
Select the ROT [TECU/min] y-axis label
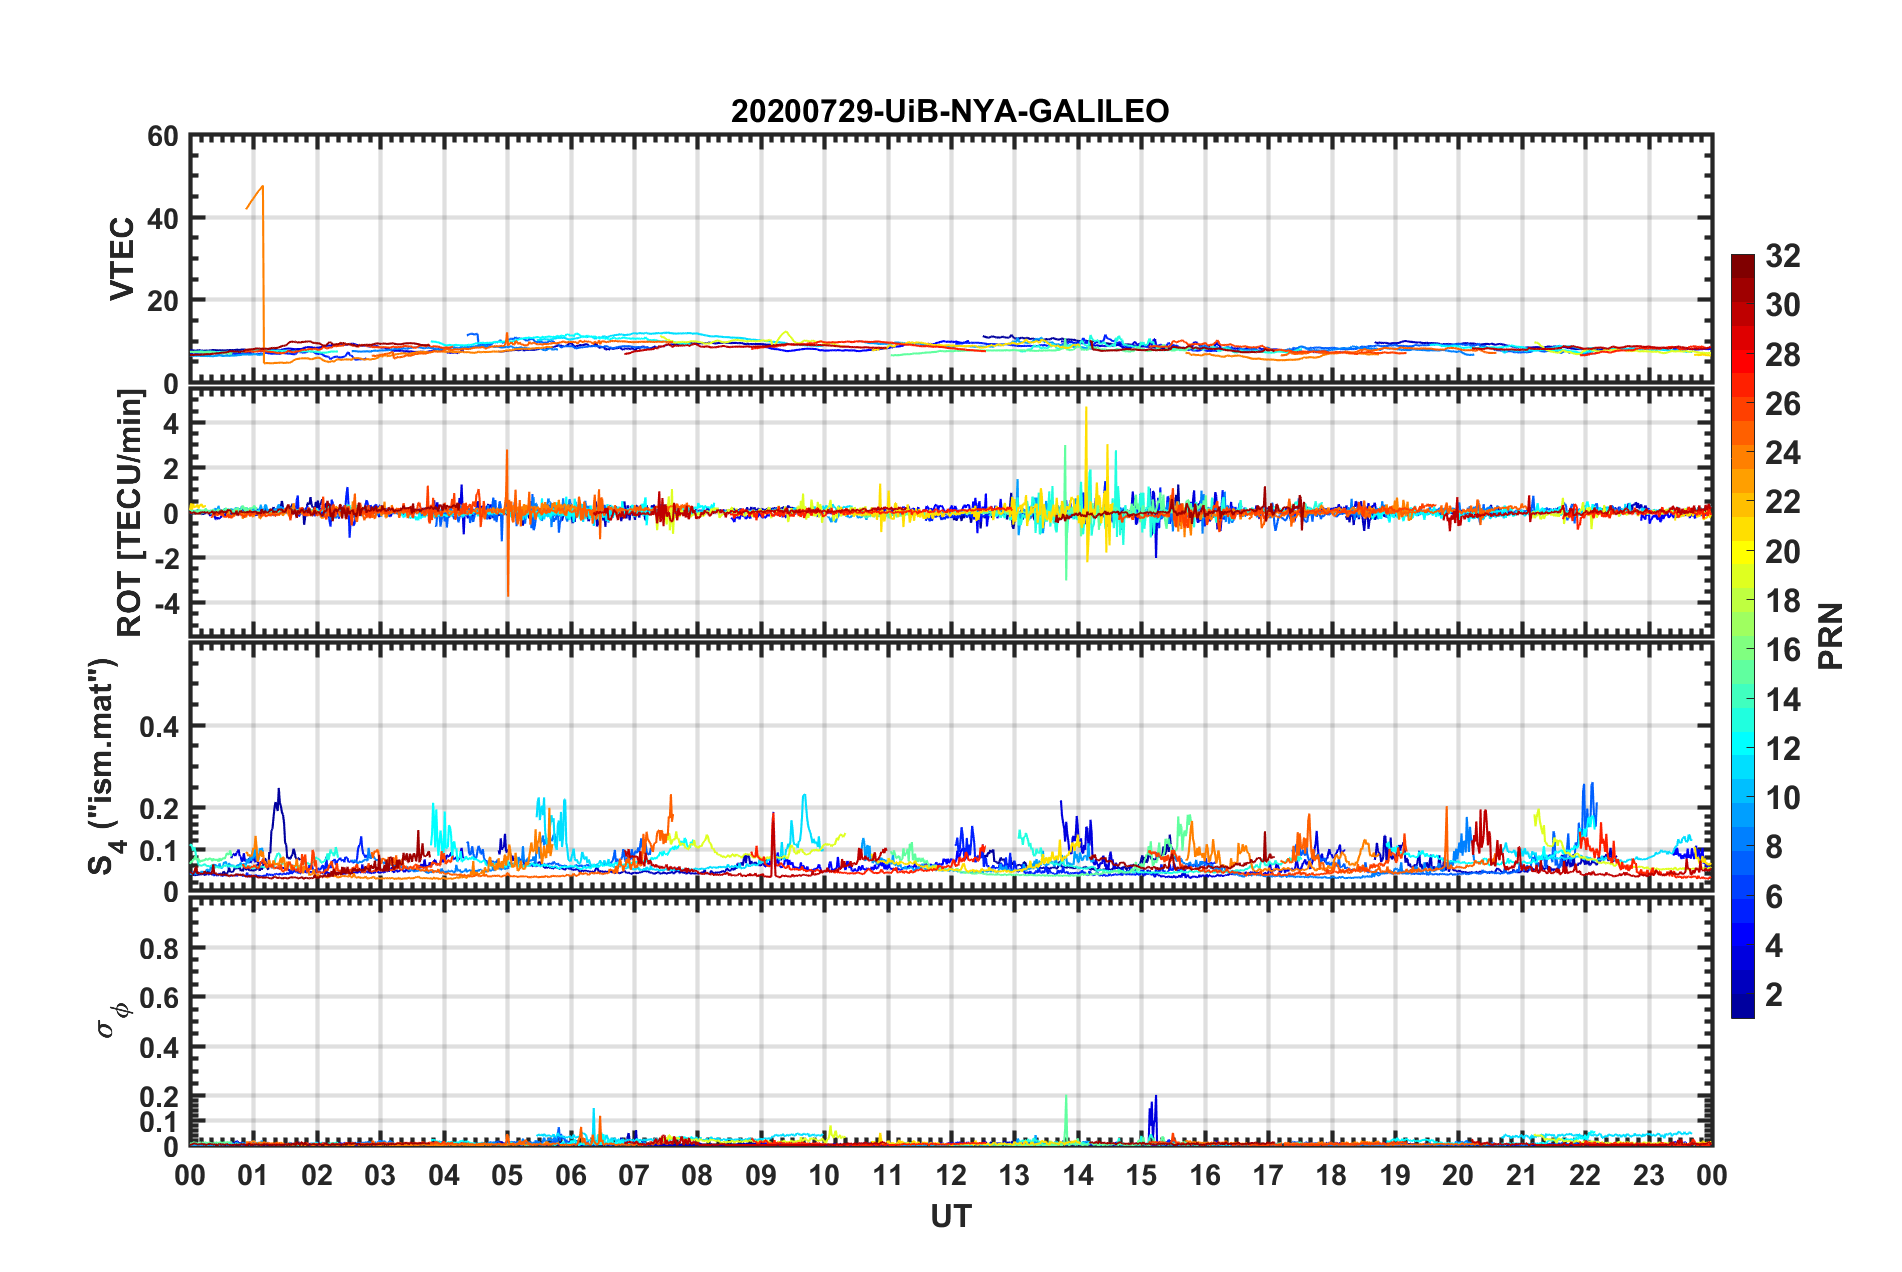[x=130, y=513]
